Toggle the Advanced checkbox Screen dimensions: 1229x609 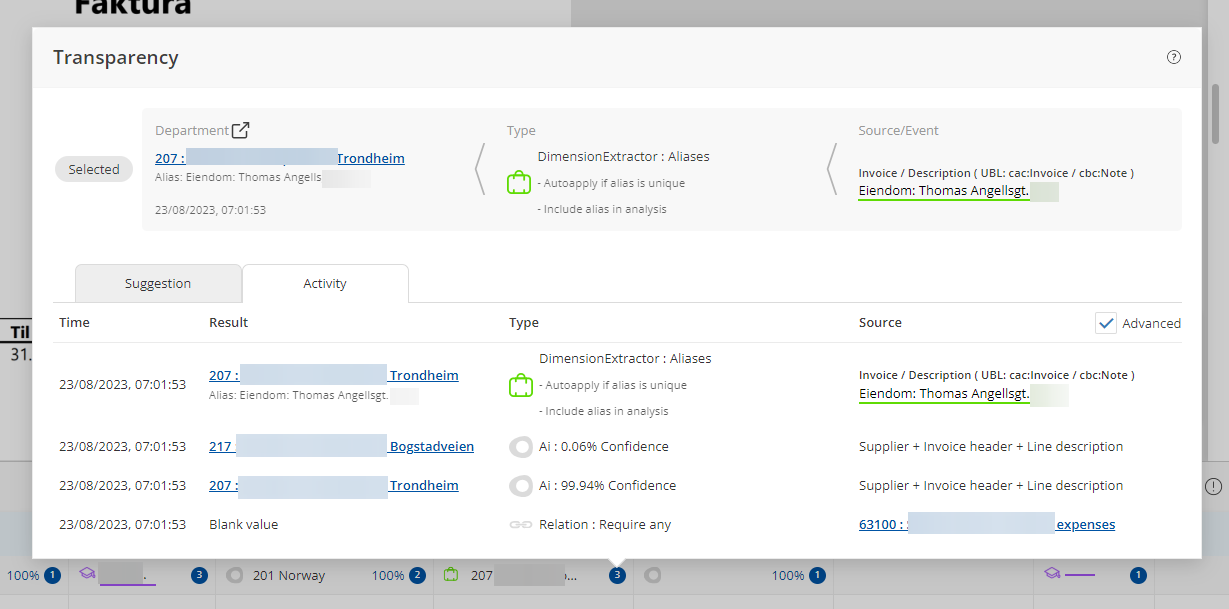[x=1106, y=323]
